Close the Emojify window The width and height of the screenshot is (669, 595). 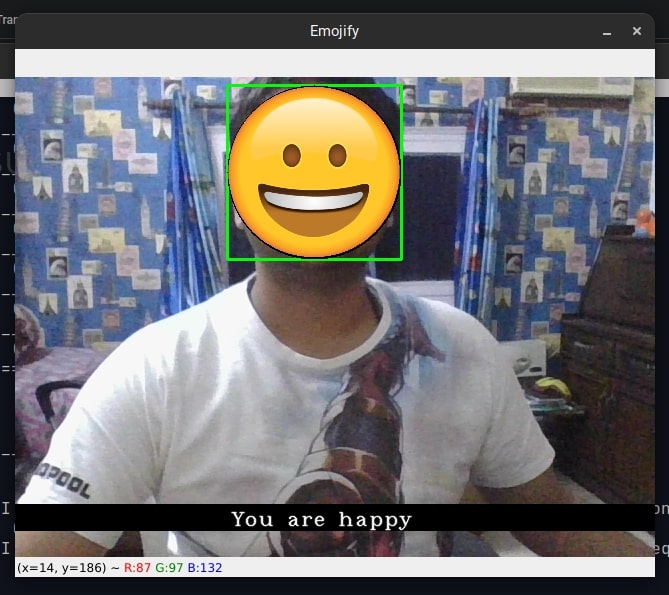pyautogui.click(x=637, y=31)
